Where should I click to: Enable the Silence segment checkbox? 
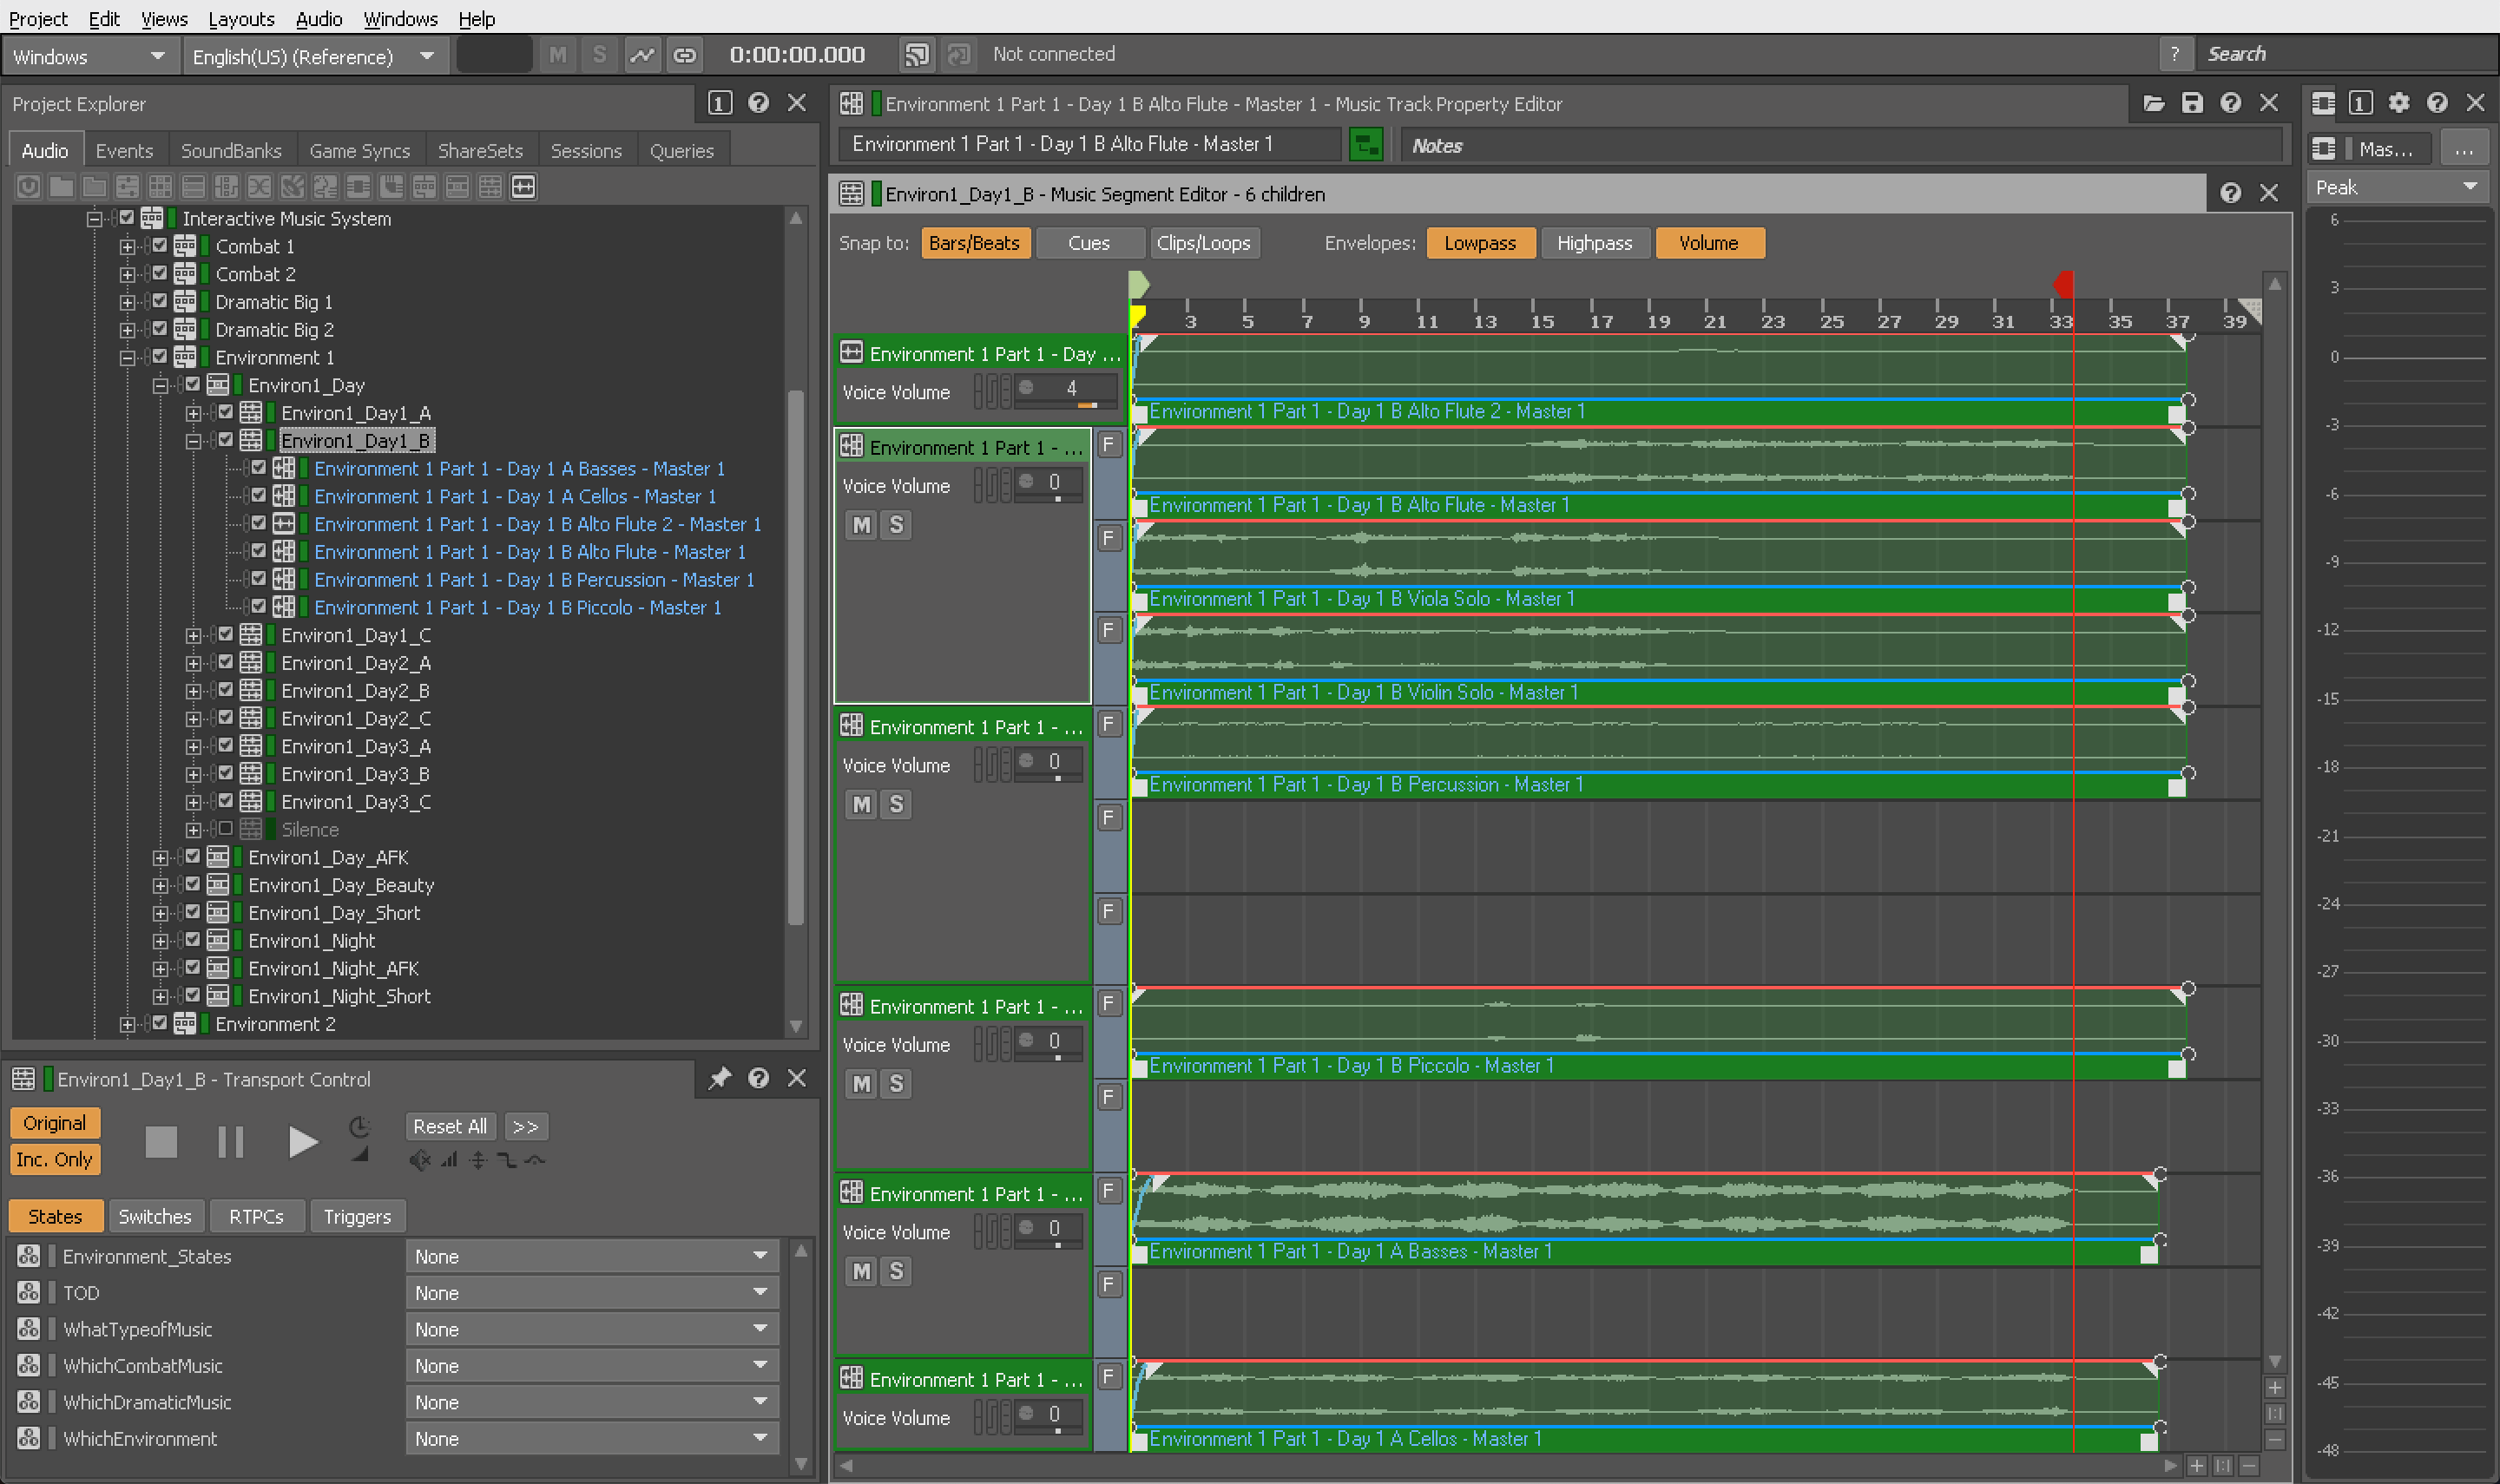[x=225, y=829]
